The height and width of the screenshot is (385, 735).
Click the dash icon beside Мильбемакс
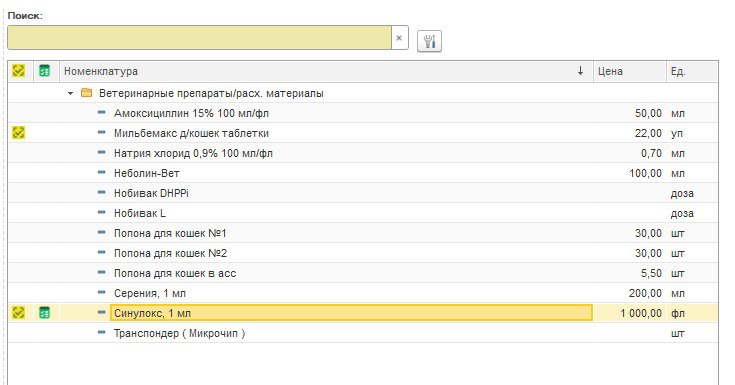(102, 133)
